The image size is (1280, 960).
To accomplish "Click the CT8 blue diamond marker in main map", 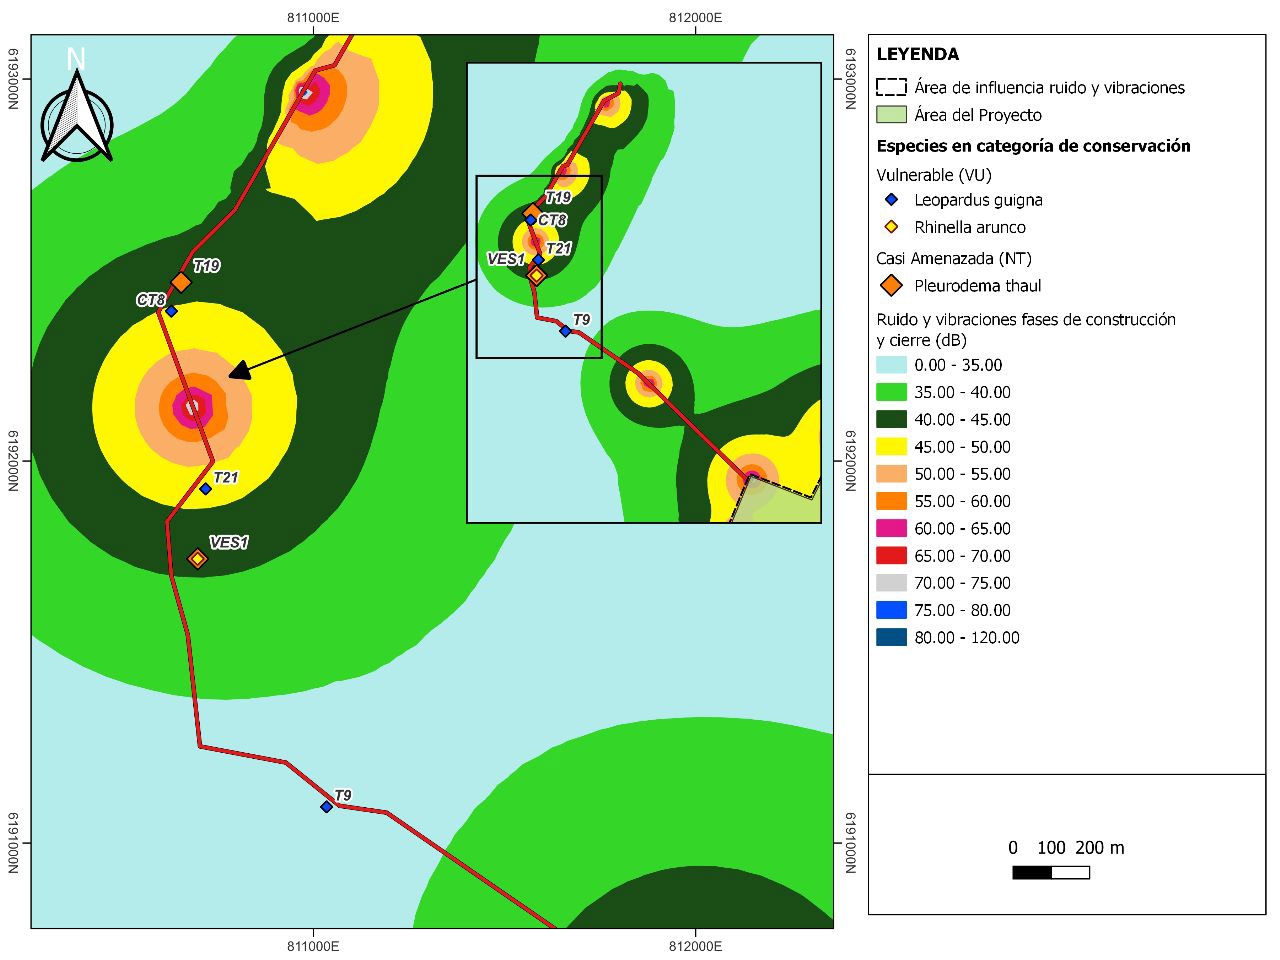I will 171,311.
